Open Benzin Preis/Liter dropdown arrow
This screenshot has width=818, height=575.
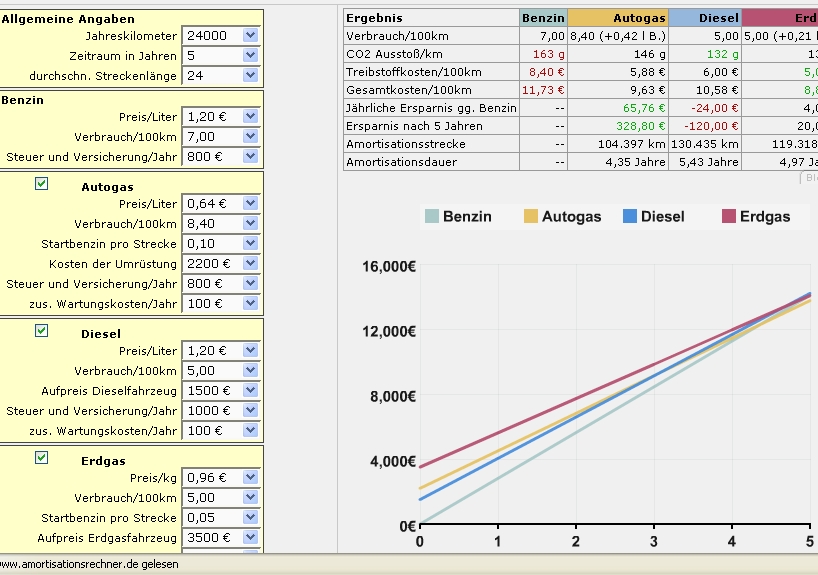point(250,117)
